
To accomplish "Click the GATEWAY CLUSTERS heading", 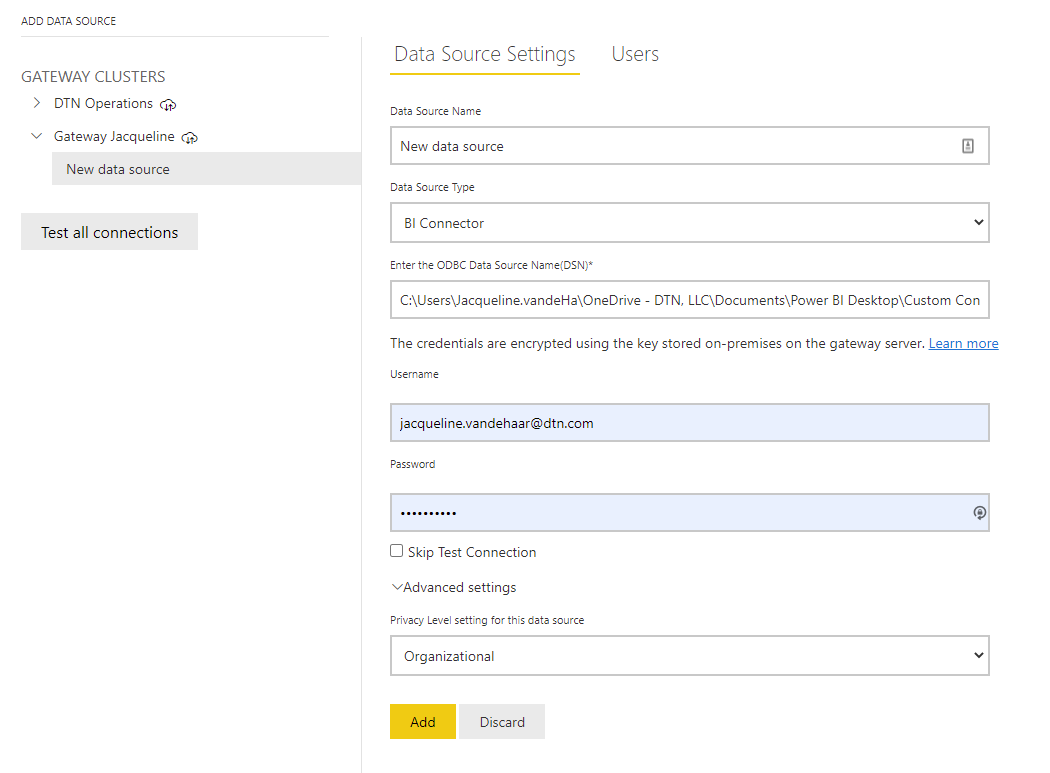I will (93, 77).
